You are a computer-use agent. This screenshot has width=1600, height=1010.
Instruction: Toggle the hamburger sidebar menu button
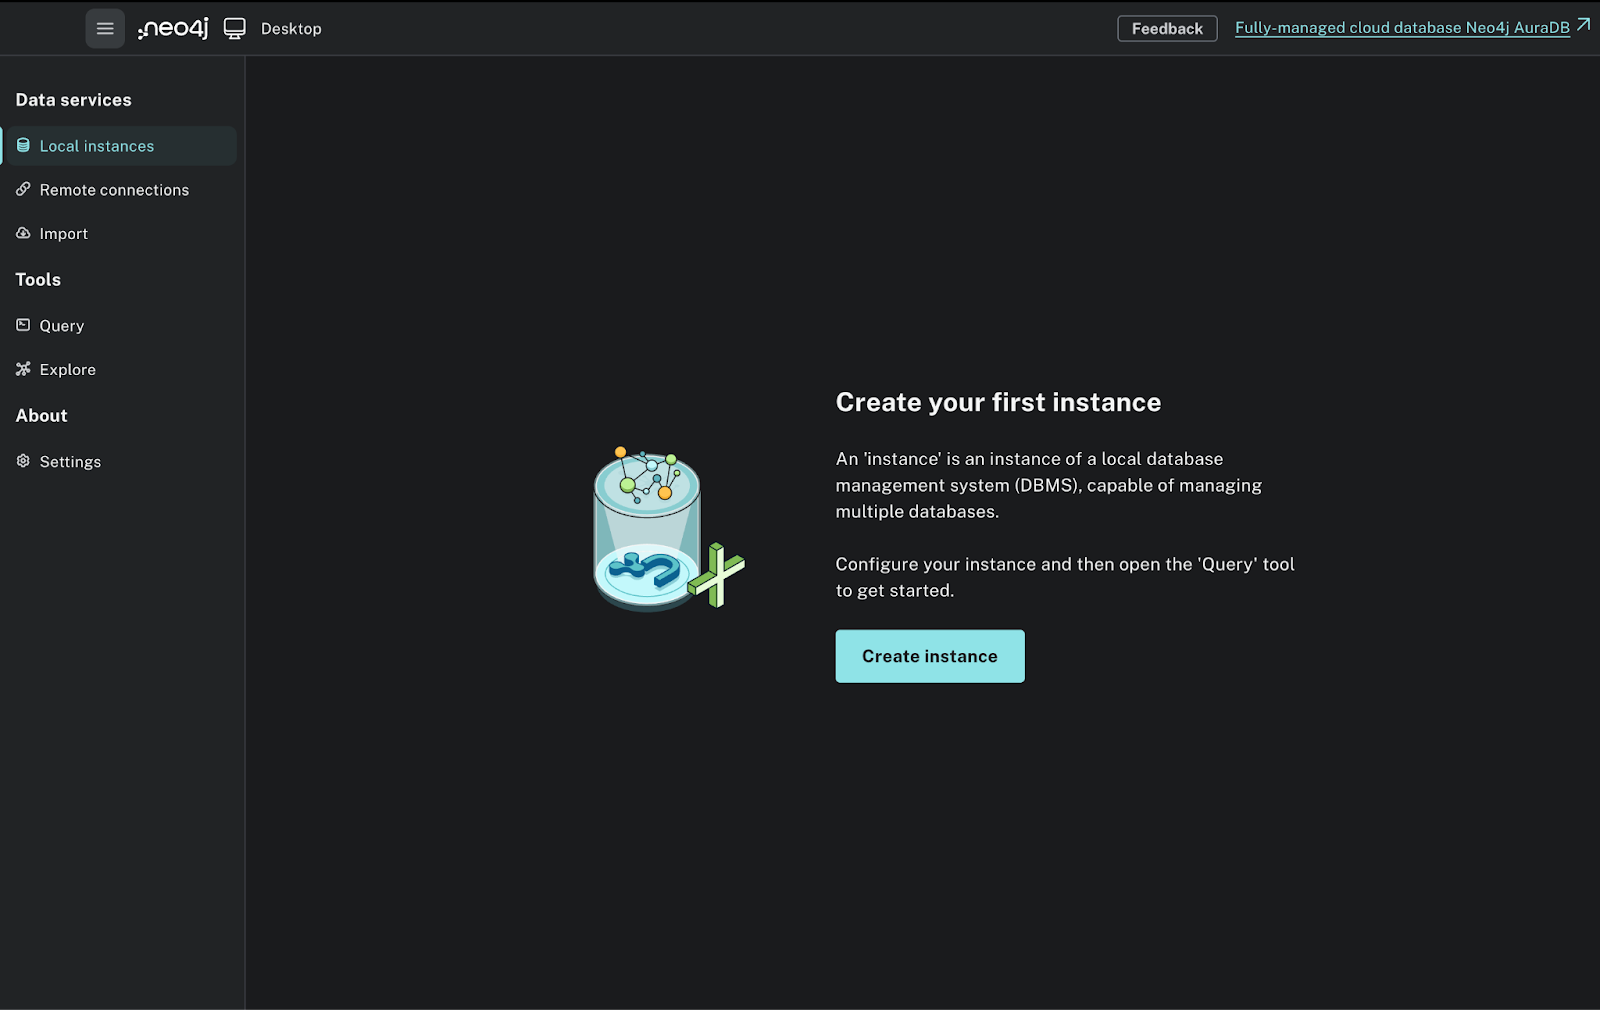coord(105,28)
